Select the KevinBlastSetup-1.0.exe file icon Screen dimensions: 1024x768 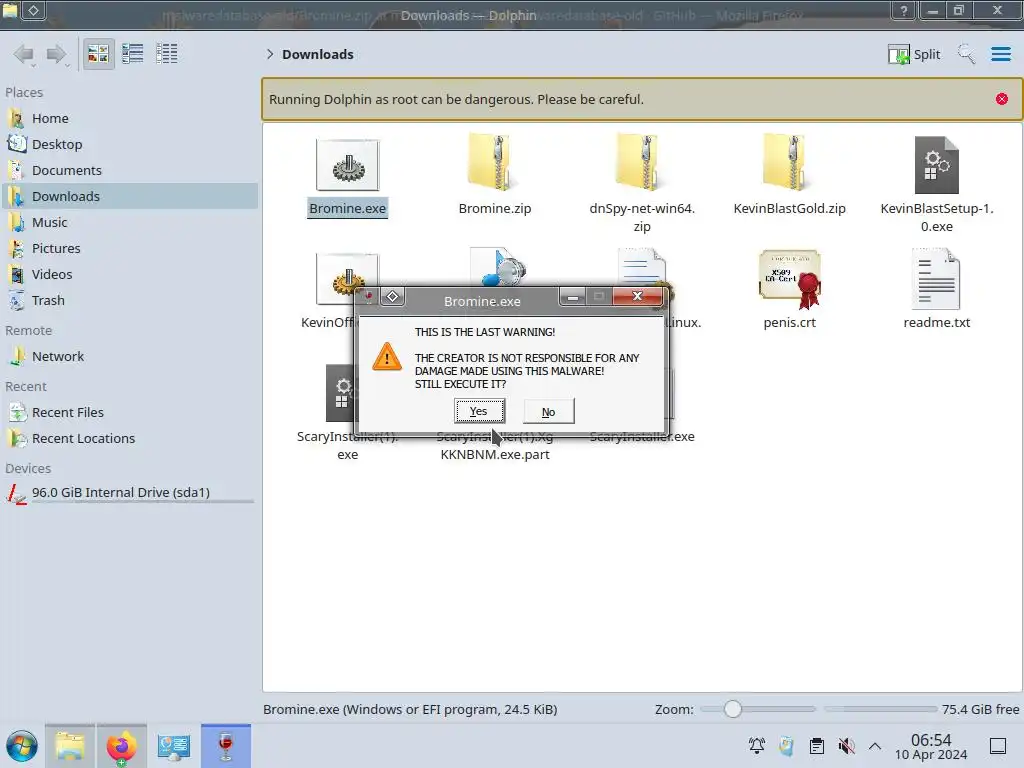pos(936,165)
